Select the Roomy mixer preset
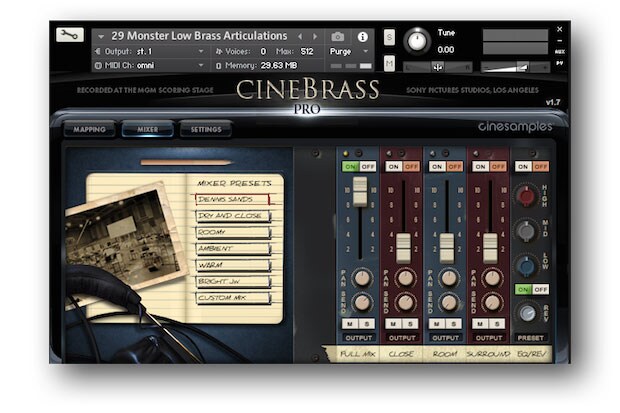 point(233,232)
